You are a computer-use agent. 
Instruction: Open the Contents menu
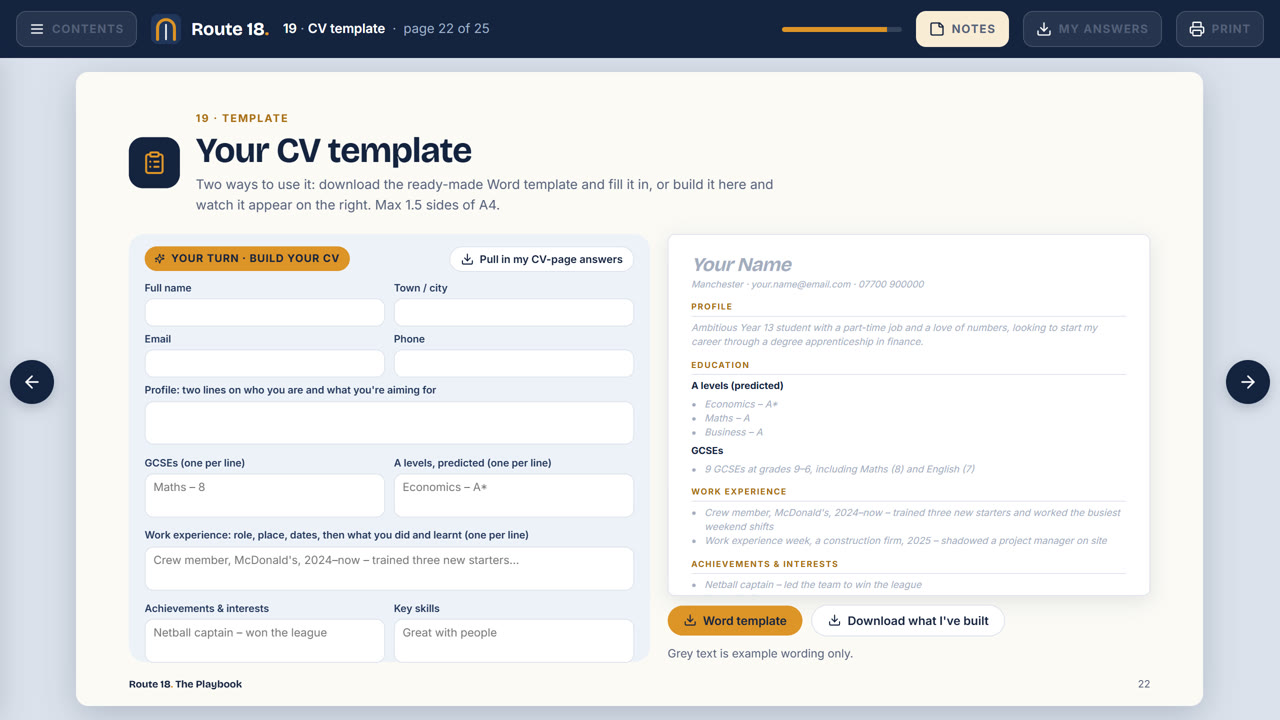pyautogui.click(x=76, y=29)
